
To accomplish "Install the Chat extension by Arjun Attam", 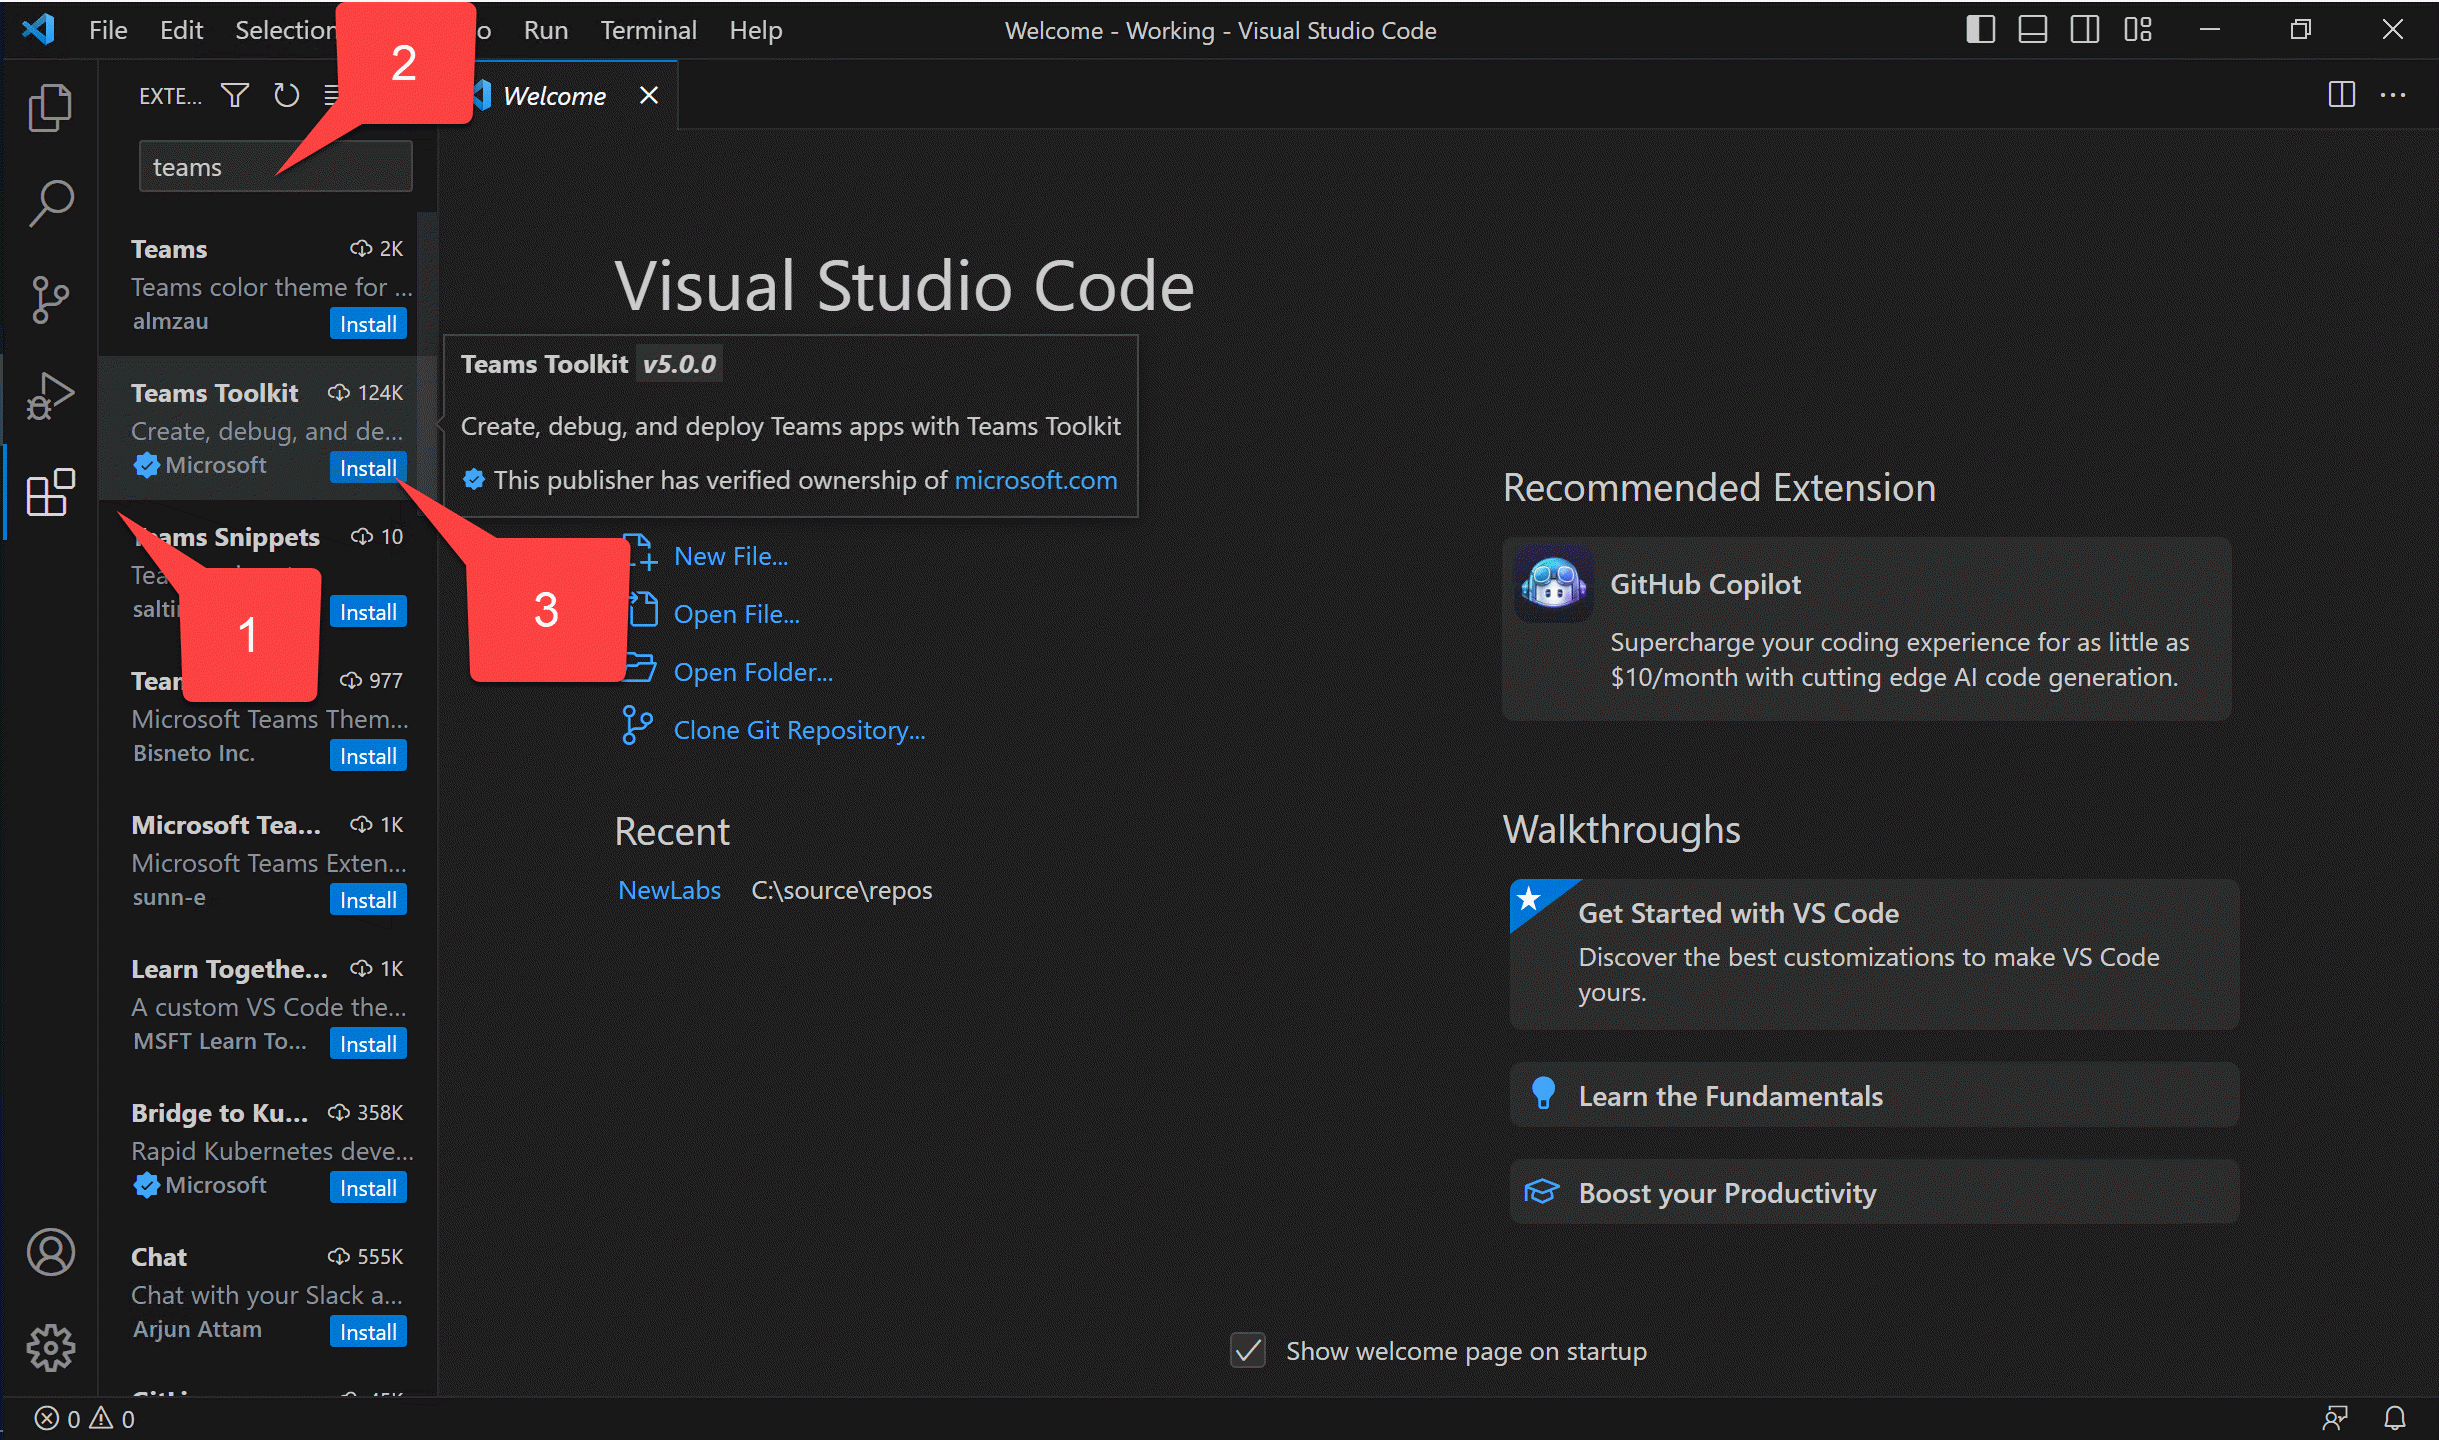I will (368, 1332).
